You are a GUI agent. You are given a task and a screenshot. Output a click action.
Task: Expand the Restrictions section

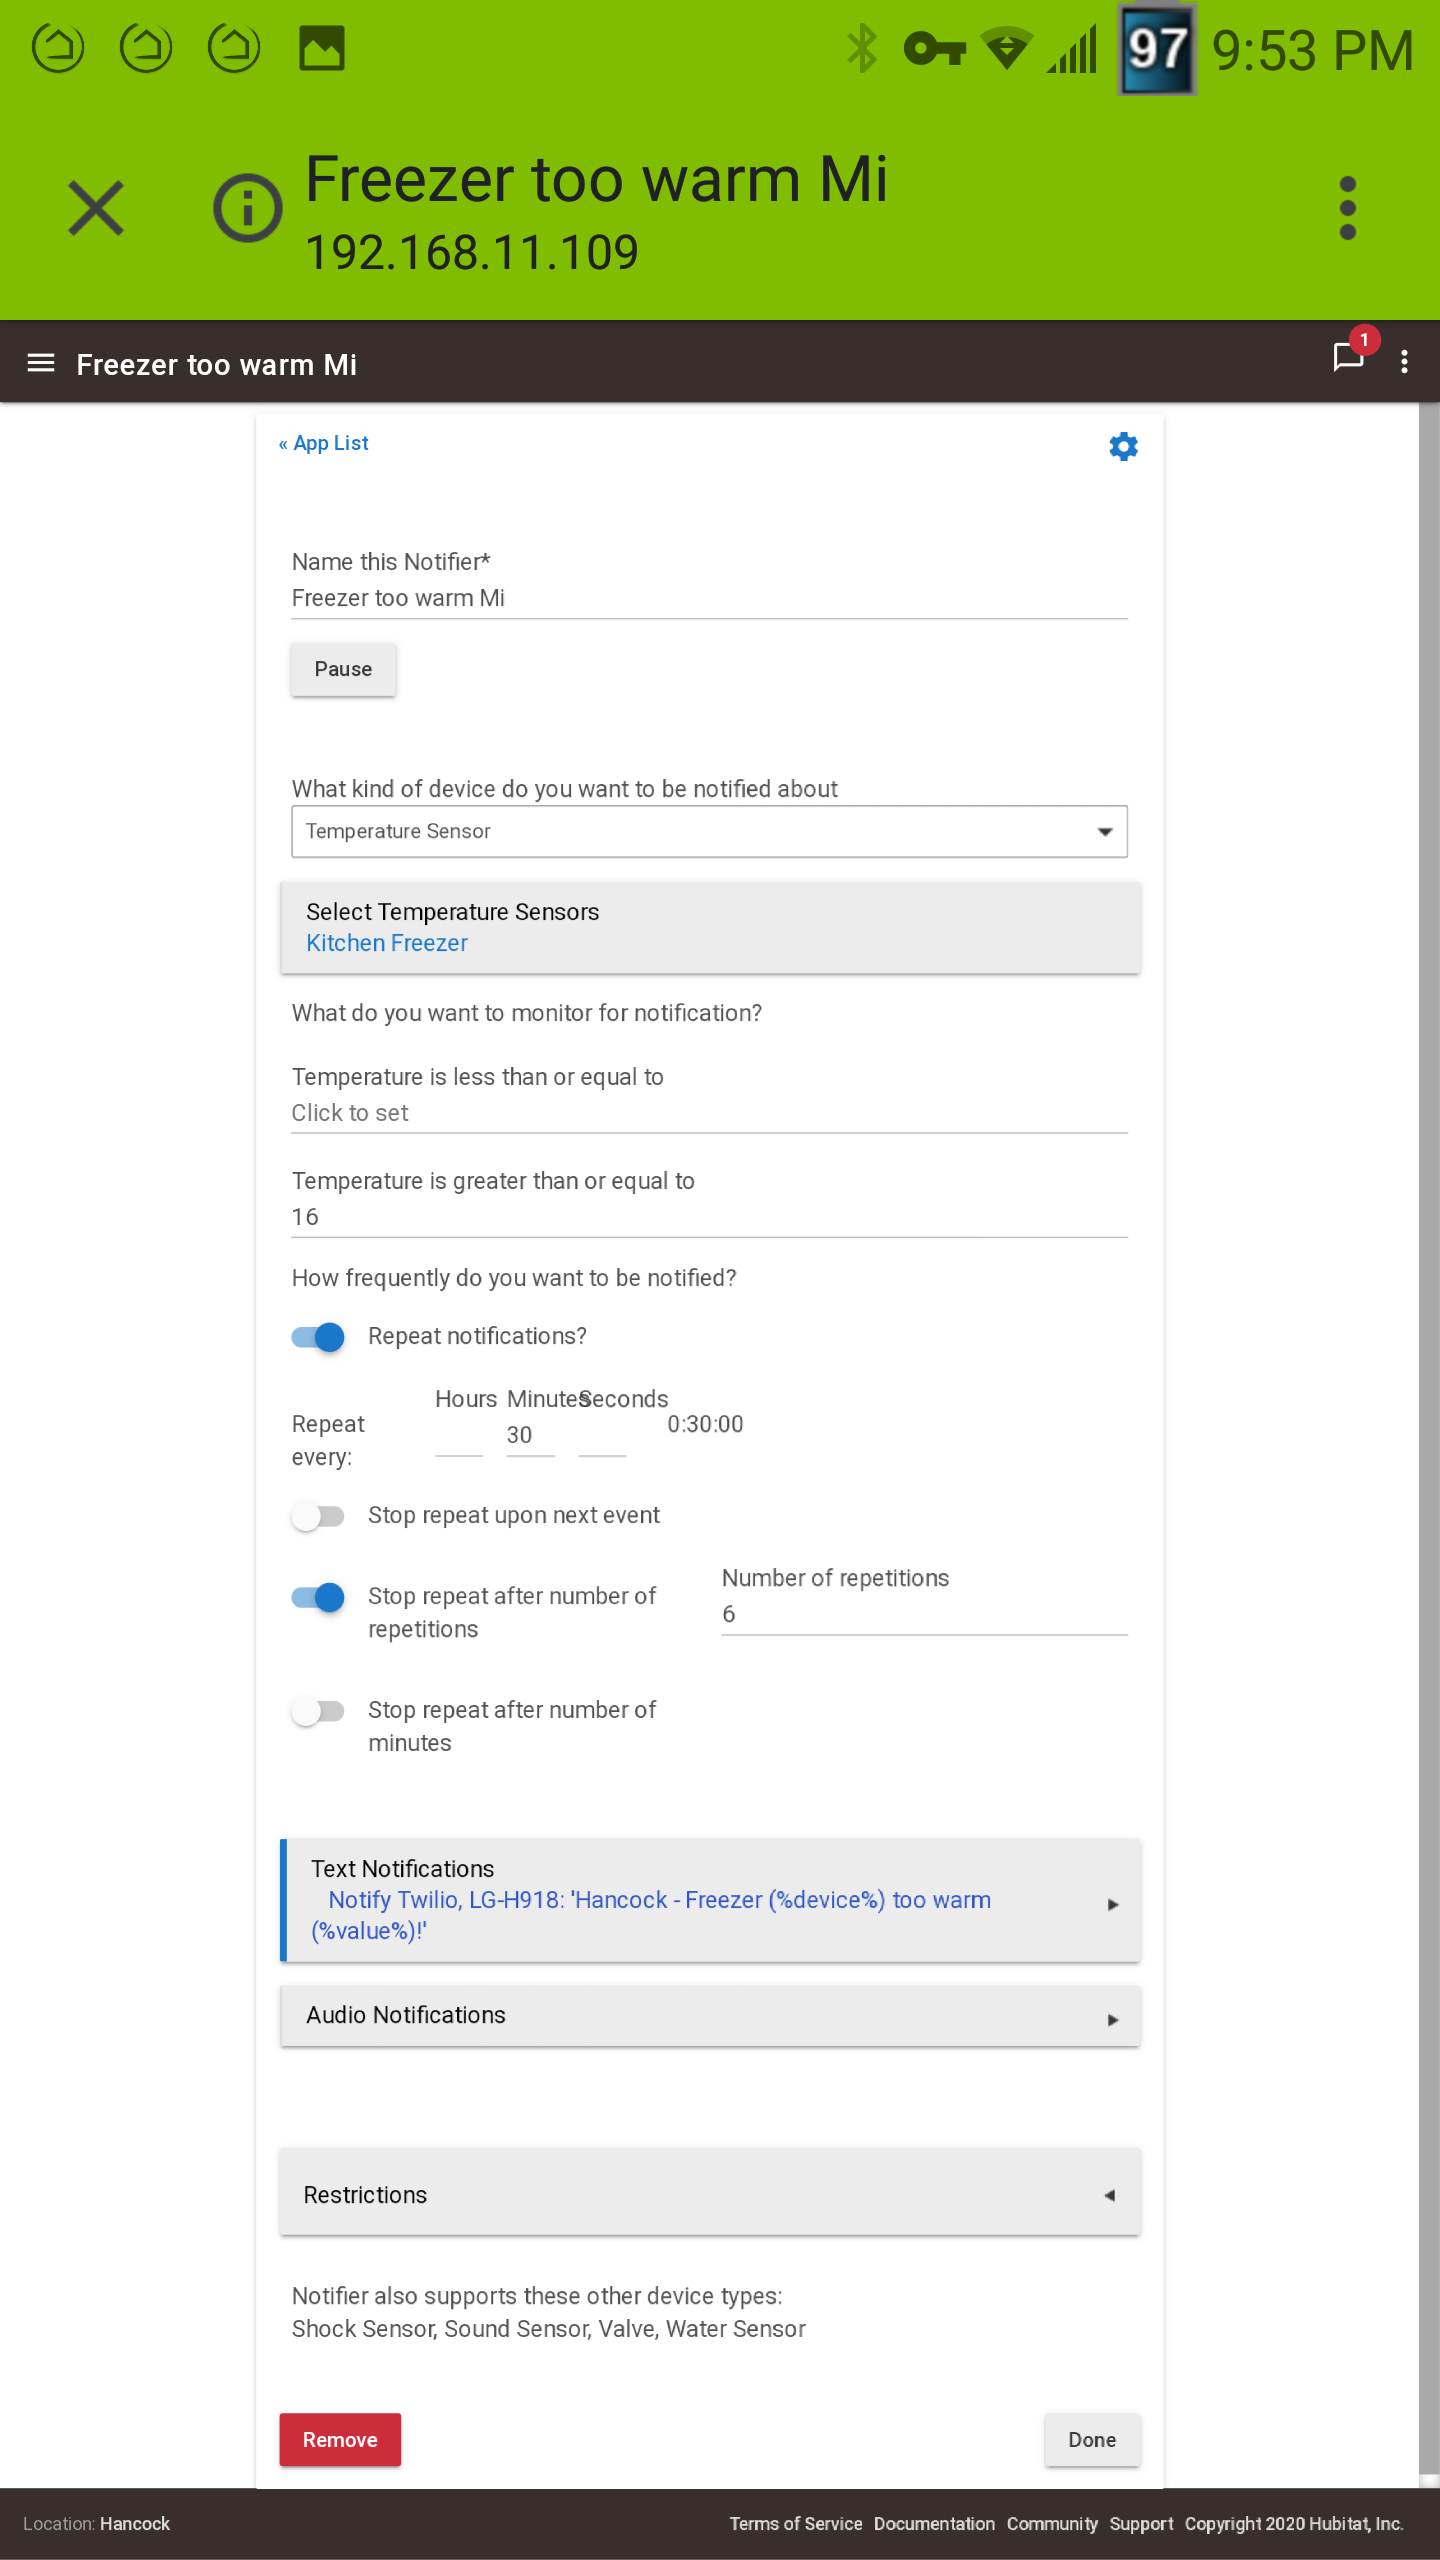[x=710, y=2194]
